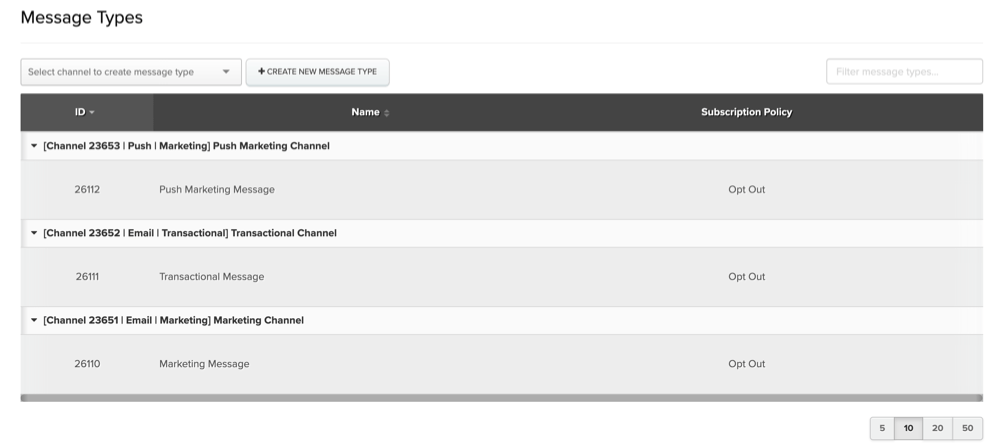Click Opt Out for Transactional Message
This screenshot has width=1000, height=448.
point(746,277)
